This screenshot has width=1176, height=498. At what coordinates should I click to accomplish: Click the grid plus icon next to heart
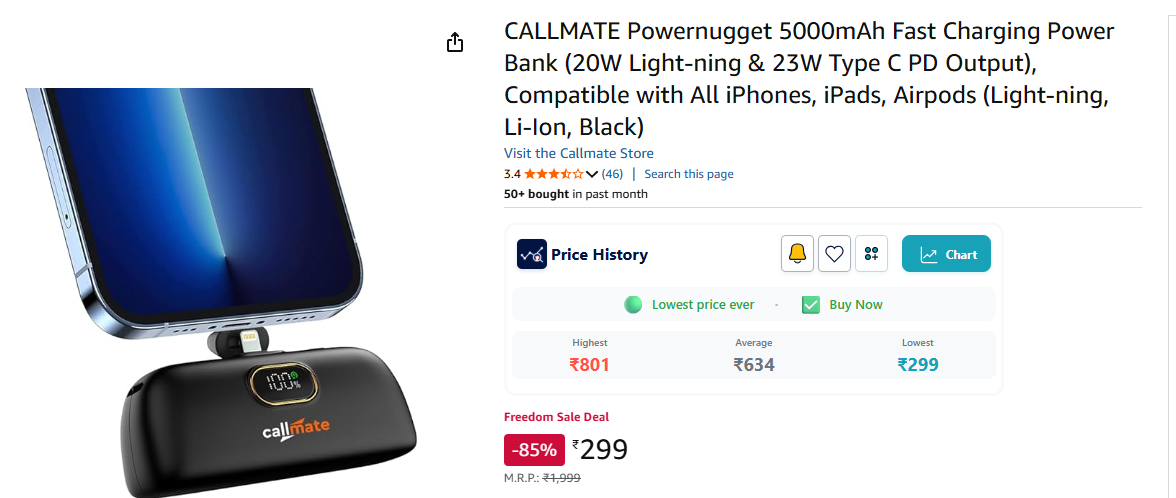tap(871, 254)
